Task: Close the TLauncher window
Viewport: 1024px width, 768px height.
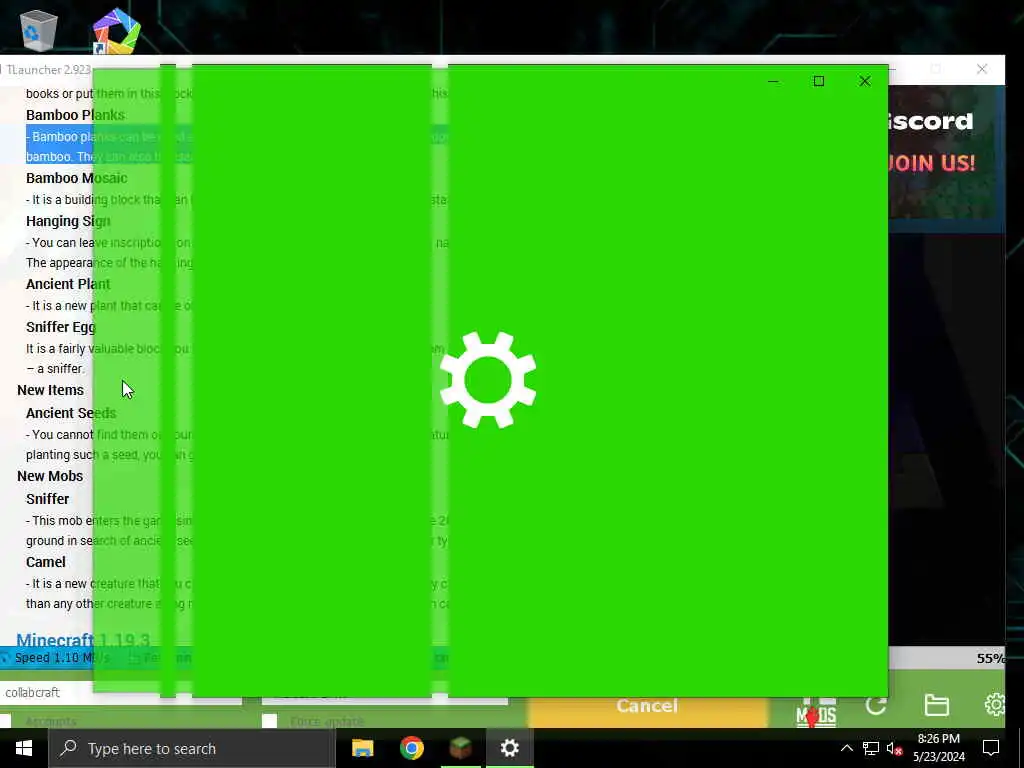Action: (982, 69)
